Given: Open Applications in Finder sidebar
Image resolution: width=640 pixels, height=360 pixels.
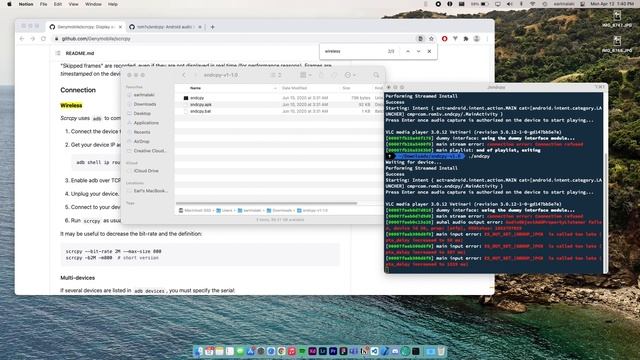Looking at the screenshot, I should point(146,123).
